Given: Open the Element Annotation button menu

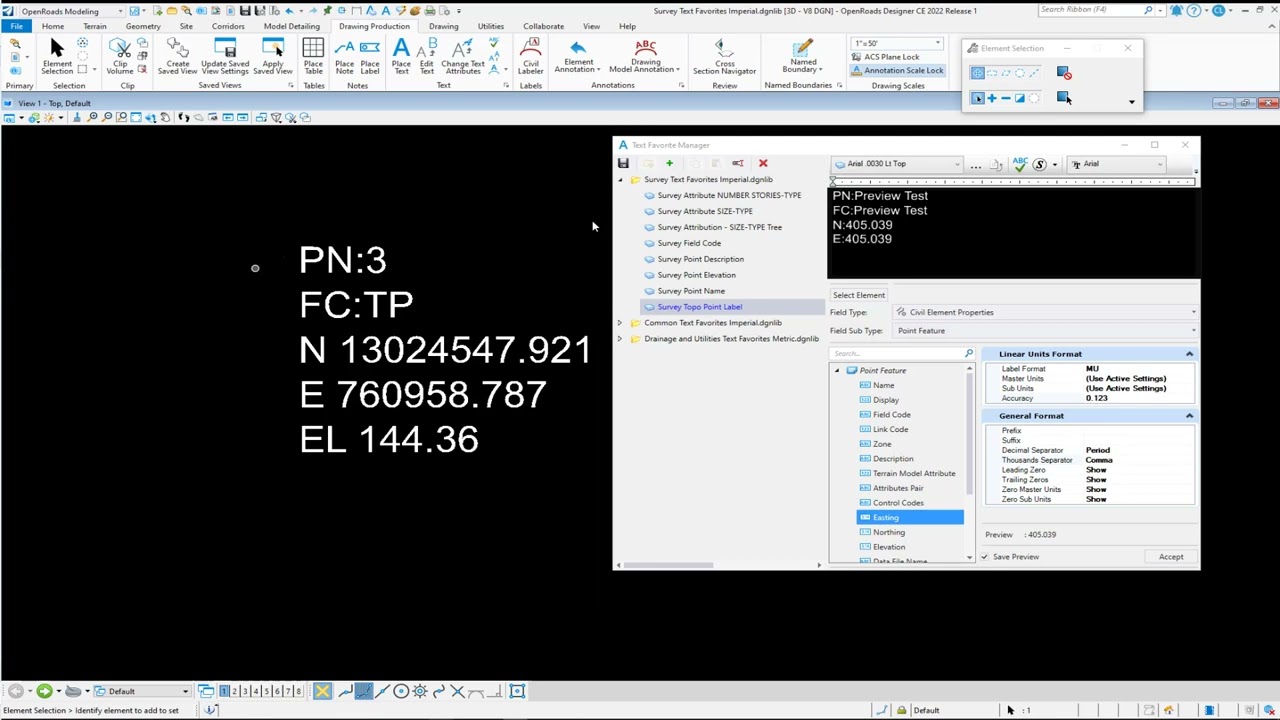Looking at the screenshot, I should 578,56.
